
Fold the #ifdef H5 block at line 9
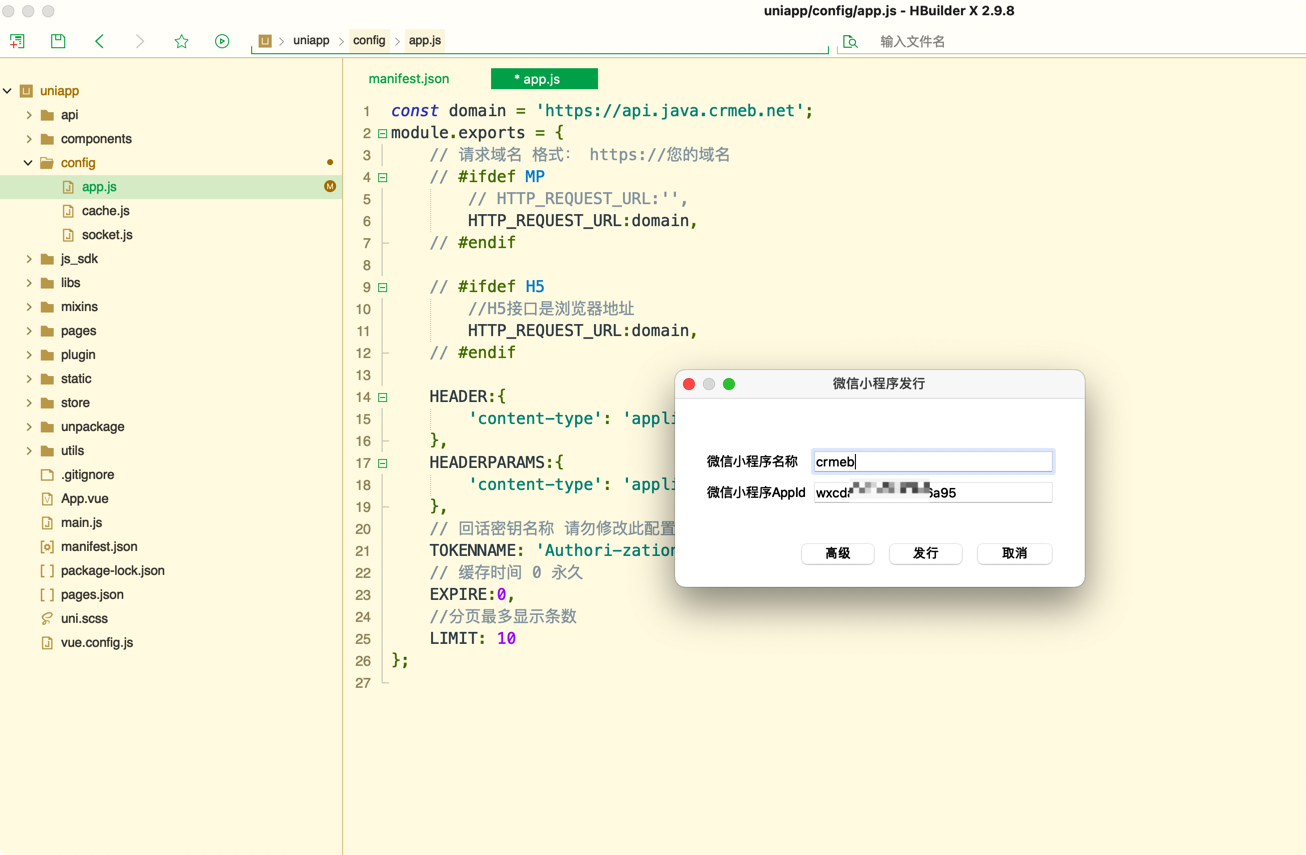[382, 287]
